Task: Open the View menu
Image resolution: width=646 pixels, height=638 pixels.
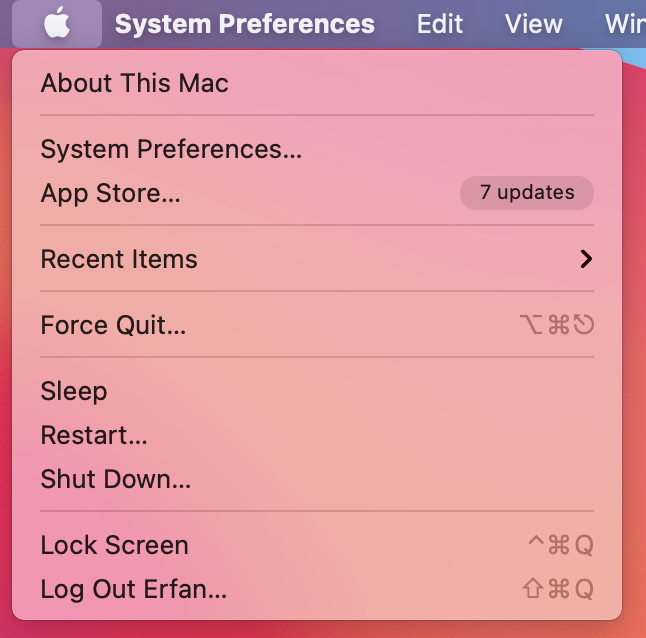Action: 533,23
